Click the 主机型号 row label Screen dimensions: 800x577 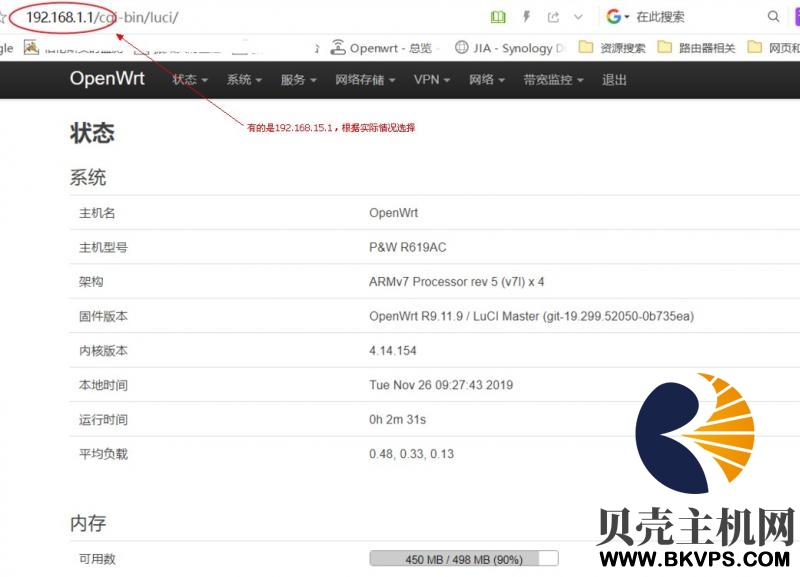(103, 247)
